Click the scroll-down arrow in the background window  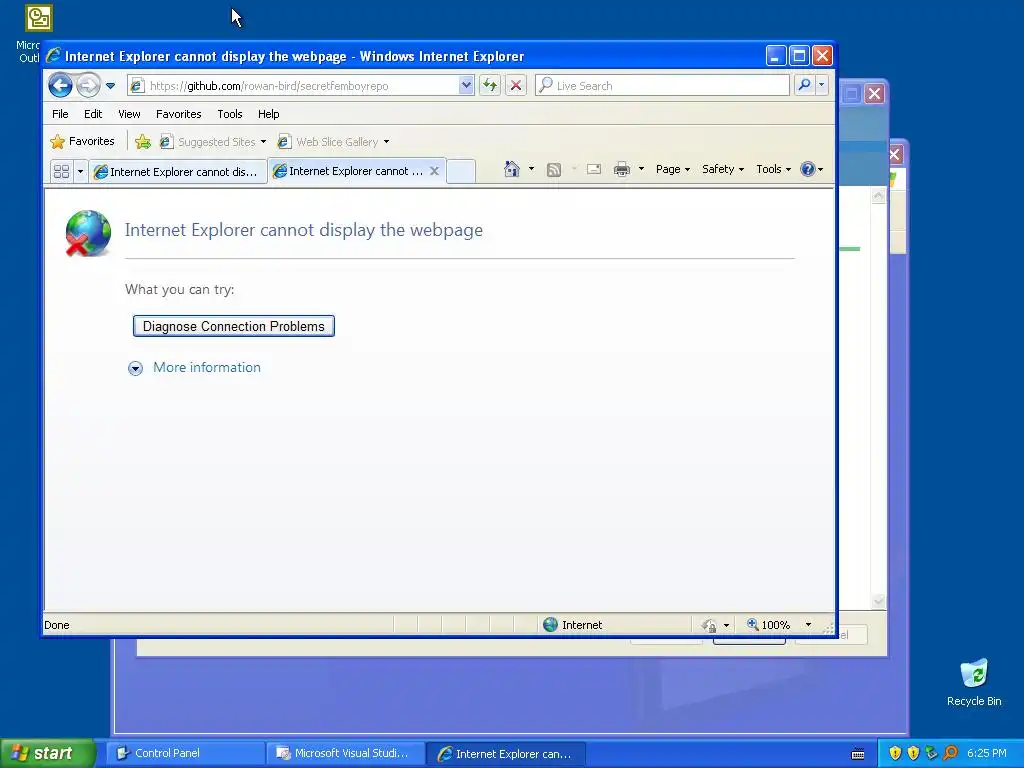878,601
